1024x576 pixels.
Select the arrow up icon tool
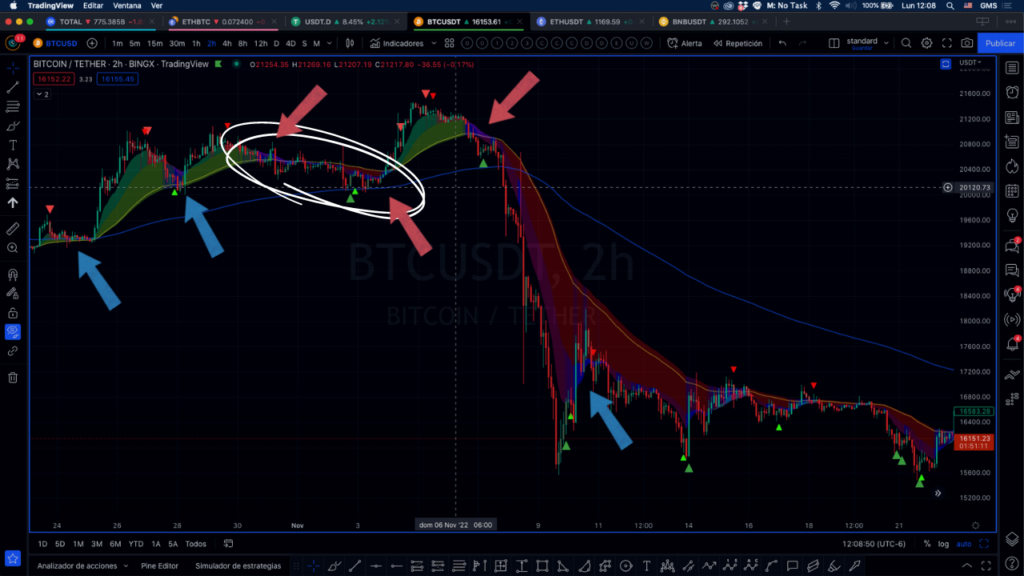(x=12, y=203)
